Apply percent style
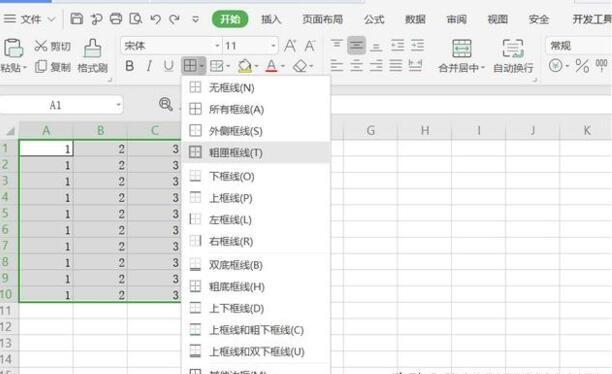This screenshot has width=612, height=374. click(582, 66)
